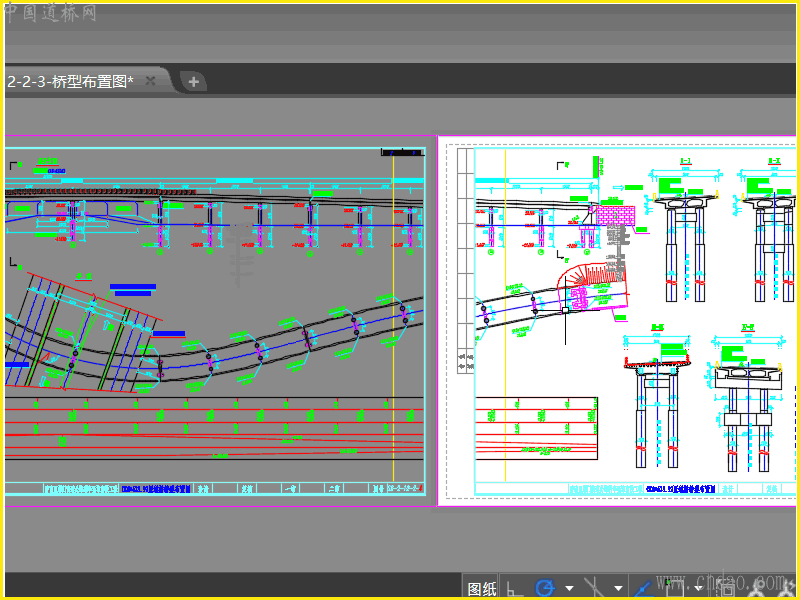Screen dimensions: 800x600
Task: Open the isometric drafting plane dropdown arrow
Action: tap(618, 588)
